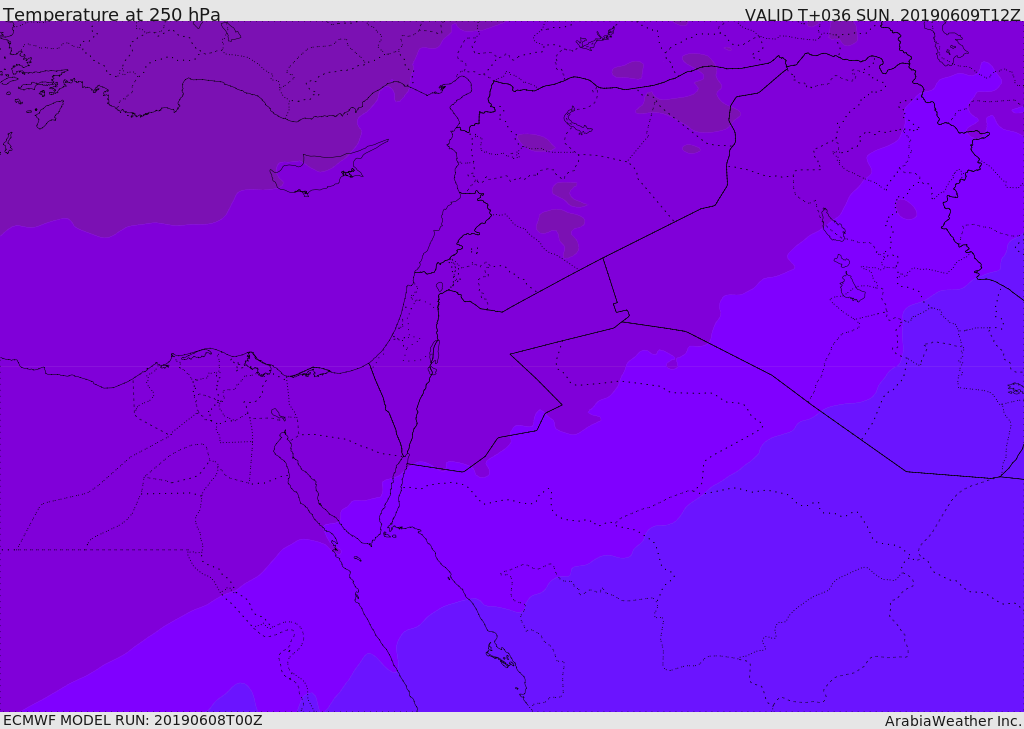Click the 'VALID T+036 SUN. 20190609T12Z' label

(882, 15)
